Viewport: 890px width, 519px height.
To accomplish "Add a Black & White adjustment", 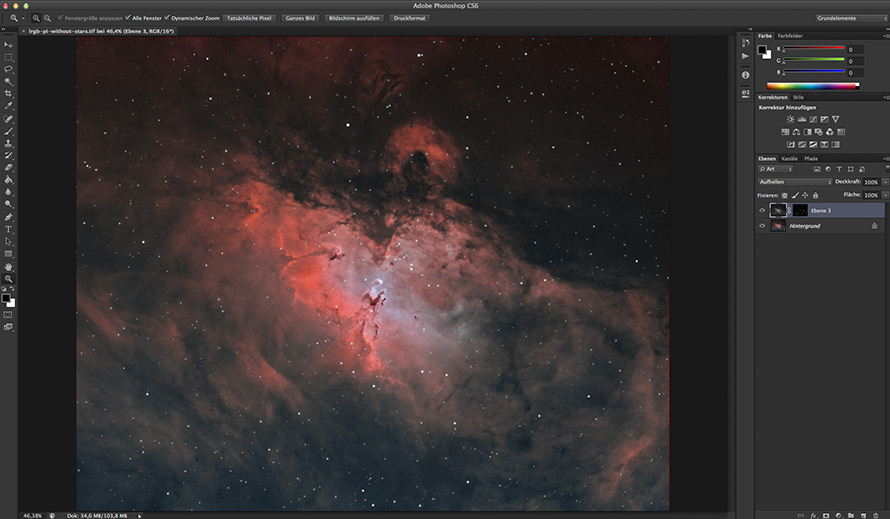I will [x=807, y=132].
